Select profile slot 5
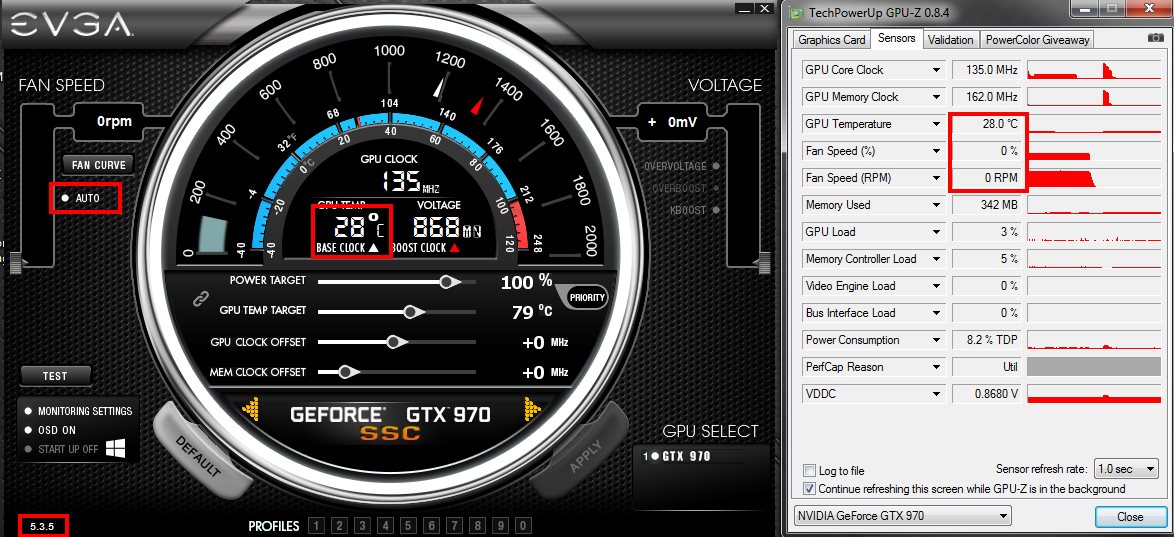Image resolution: width=1174 pixels, height=537 pixels. (x=408, y=526)
